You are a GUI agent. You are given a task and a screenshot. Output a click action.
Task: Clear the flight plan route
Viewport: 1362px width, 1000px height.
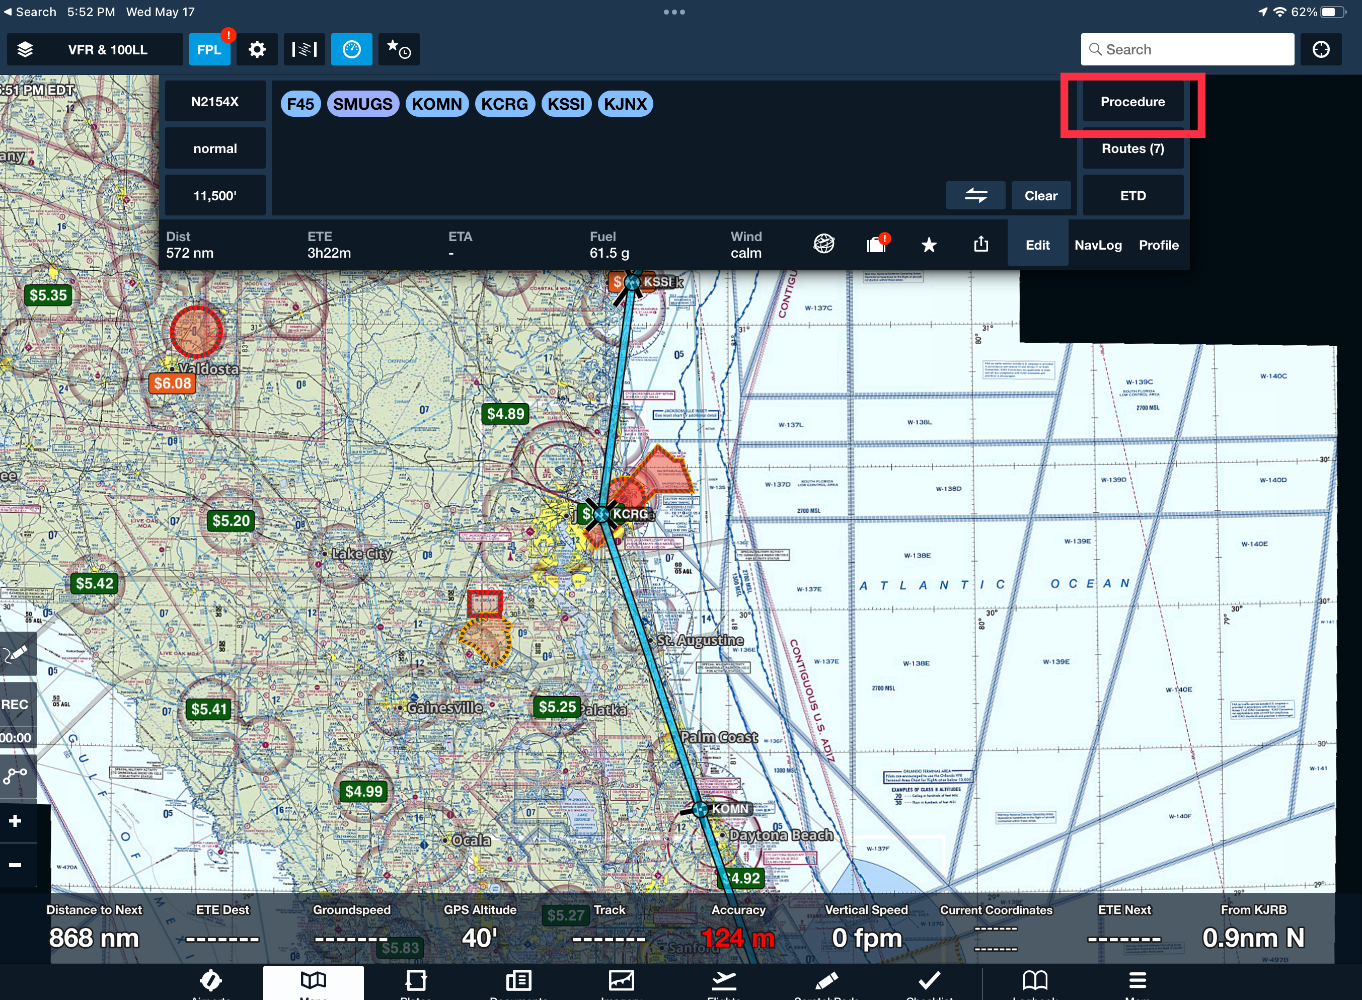1041,195
